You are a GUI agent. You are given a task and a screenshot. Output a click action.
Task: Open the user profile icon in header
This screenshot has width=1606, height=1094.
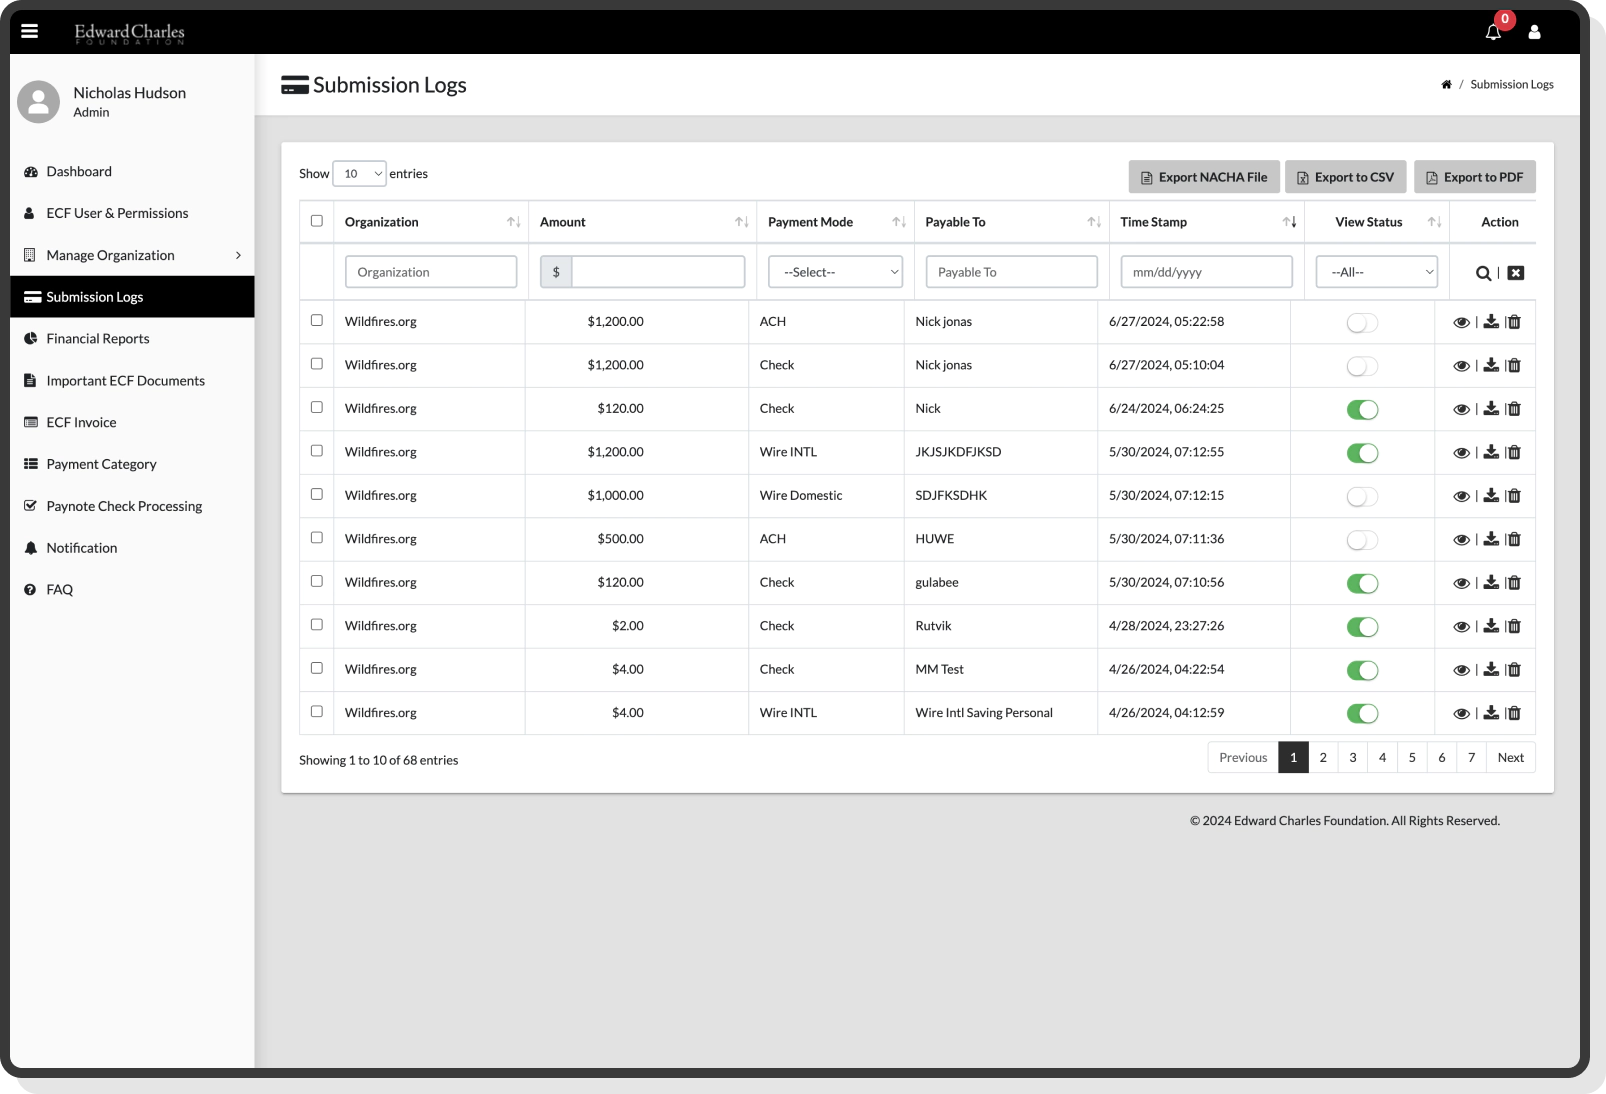(x=1534, y=32)
